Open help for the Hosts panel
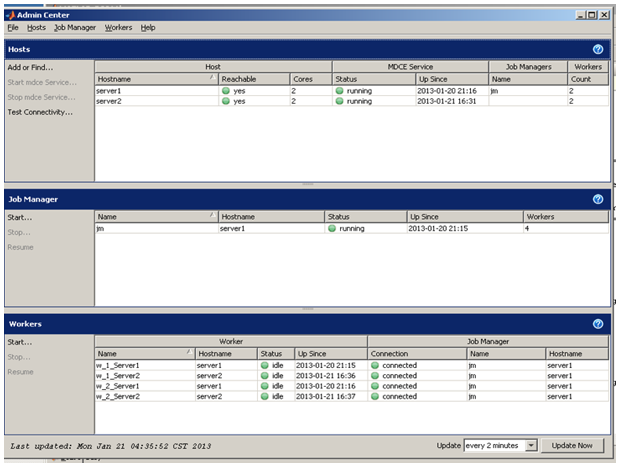The width and height of the screenshot is (622, 469). tap(598, 49)
